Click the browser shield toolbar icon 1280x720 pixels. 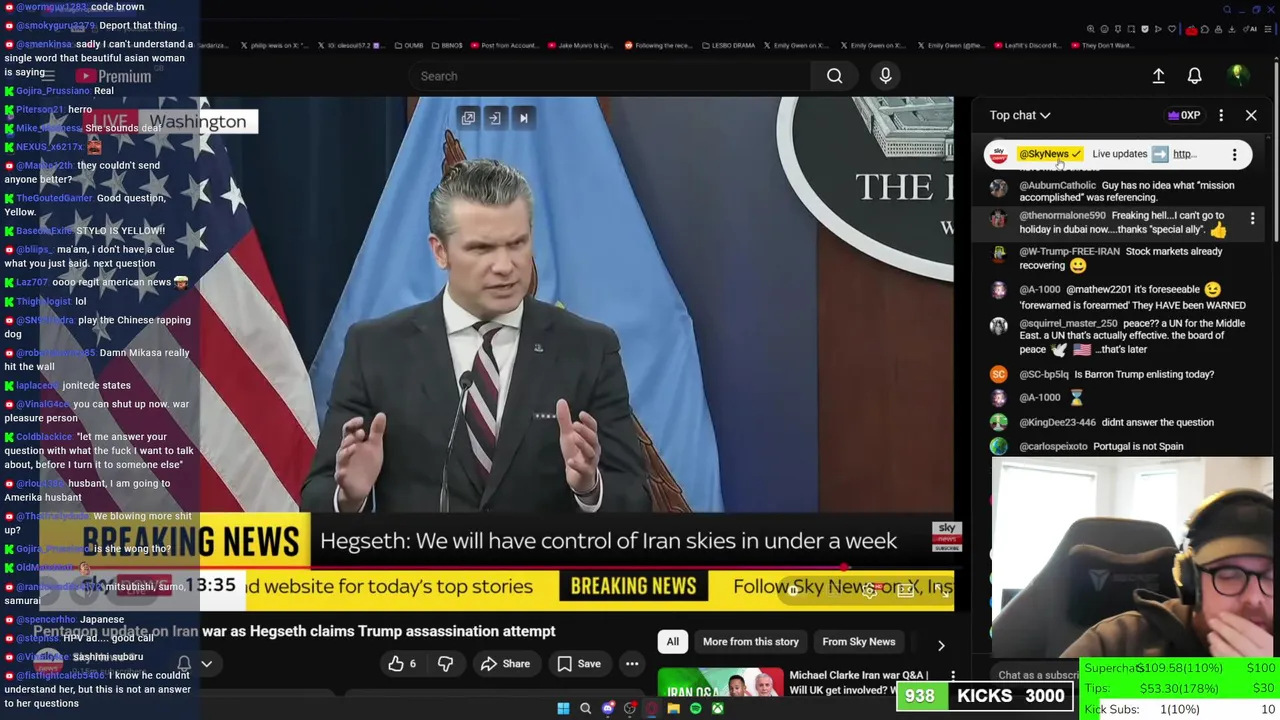point(1145,29)
